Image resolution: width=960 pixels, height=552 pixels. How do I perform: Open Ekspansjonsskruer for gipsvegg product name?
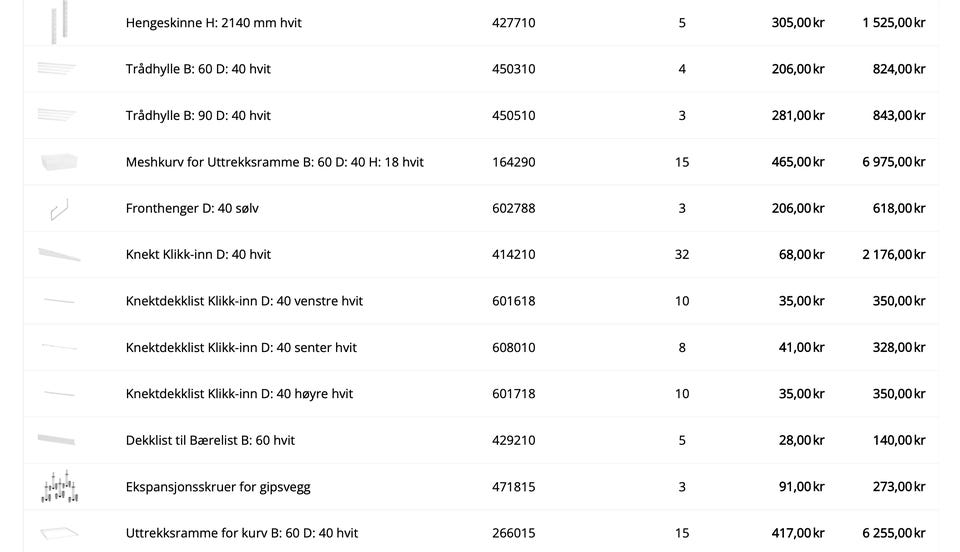tap(217, 487)
